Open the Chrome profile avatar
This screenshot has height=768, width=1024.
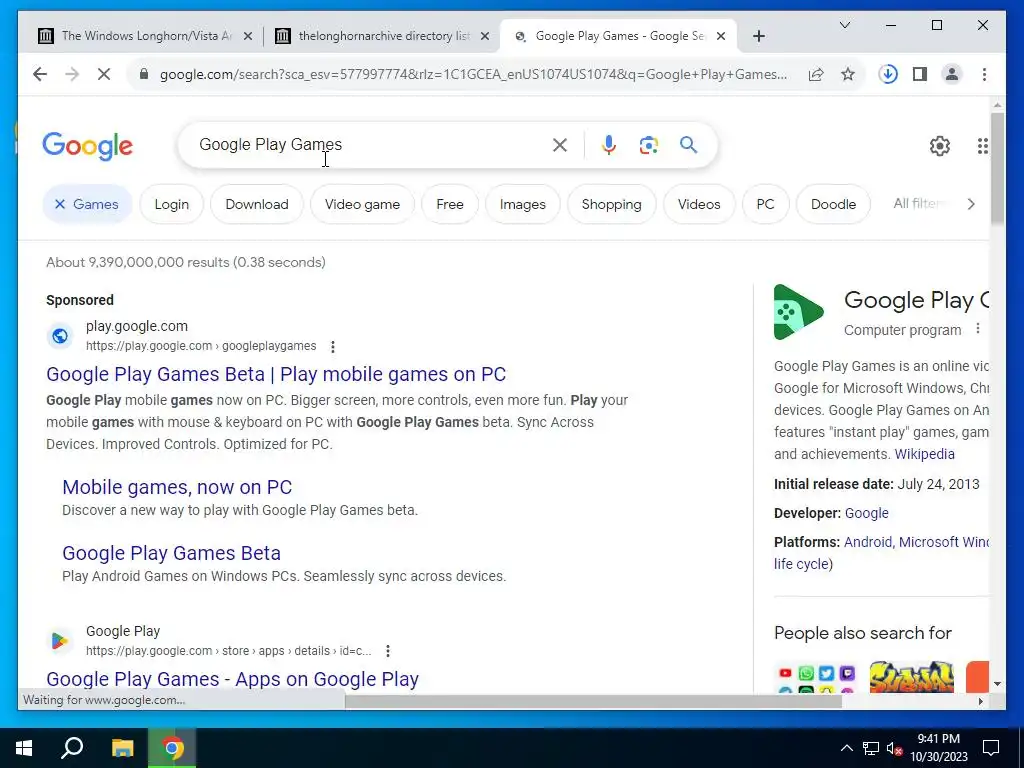(x=952, y=74)
